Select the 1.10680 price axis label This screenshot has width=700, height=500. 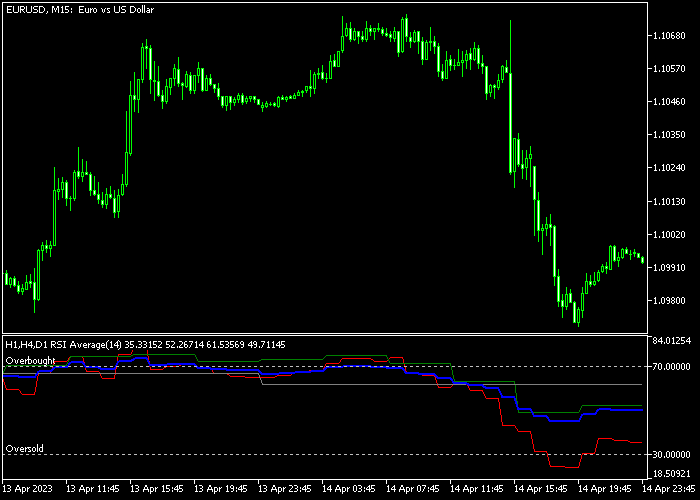pyautogui.click(x=669, y=36)
